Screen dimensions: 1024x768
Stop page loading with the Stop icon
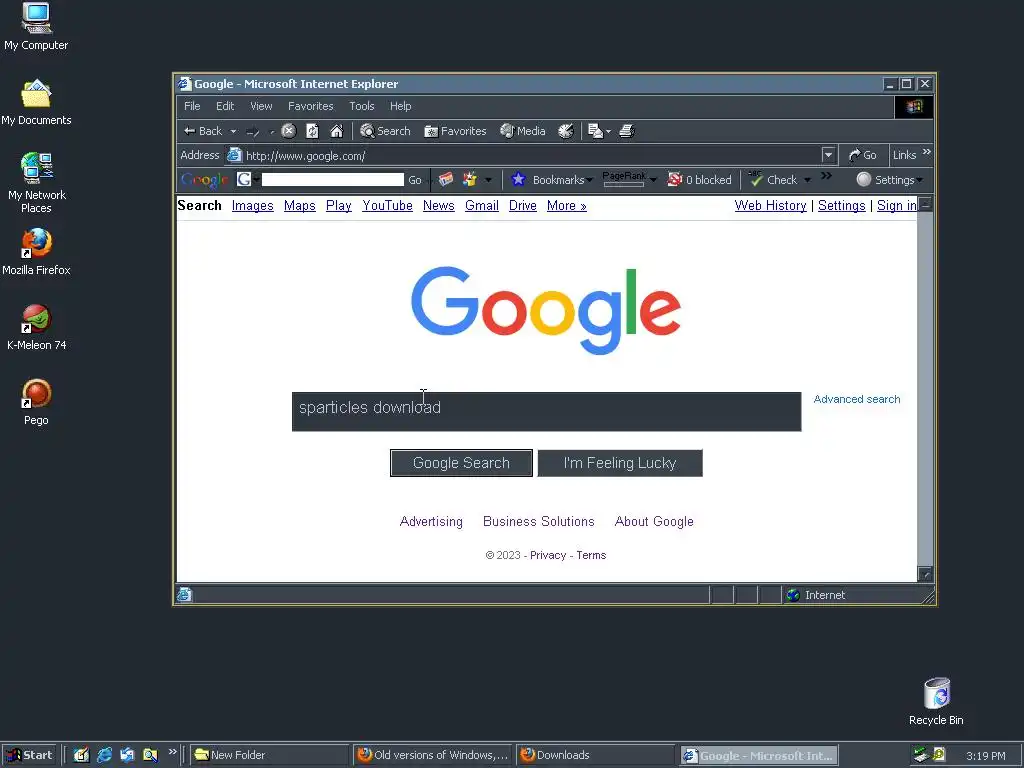tap(289, 131)
